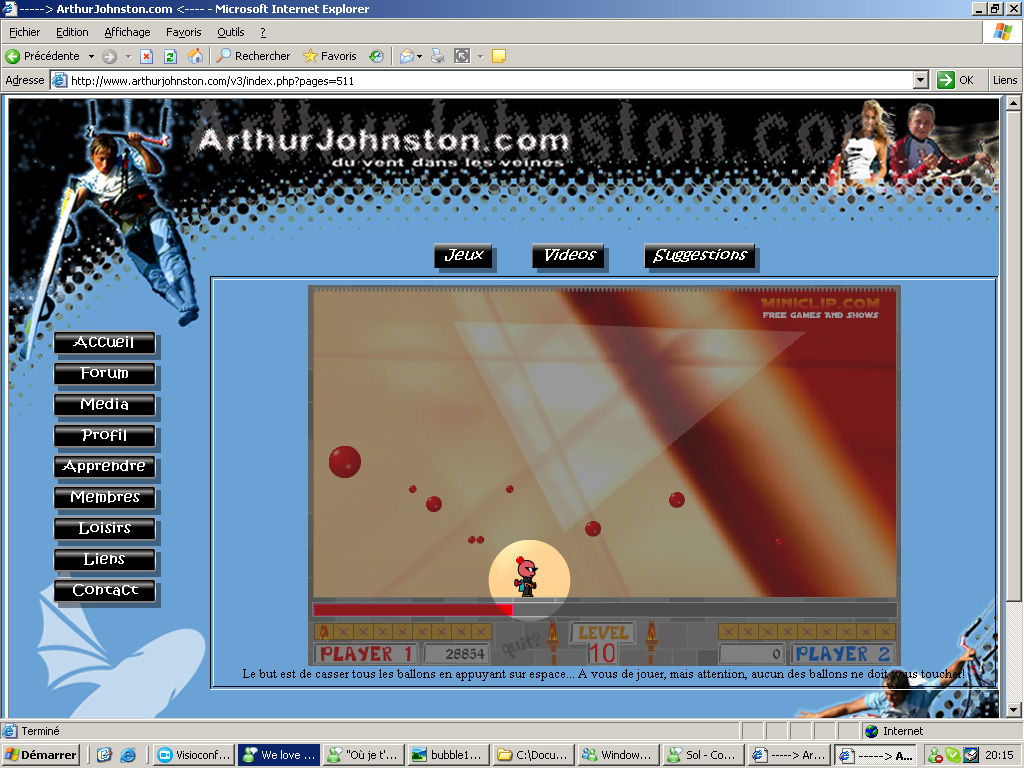The height and width of the screenshot is (768, 1024).
Task: Click the Mail envelope toolbar icon
Action: coord(406,56)
